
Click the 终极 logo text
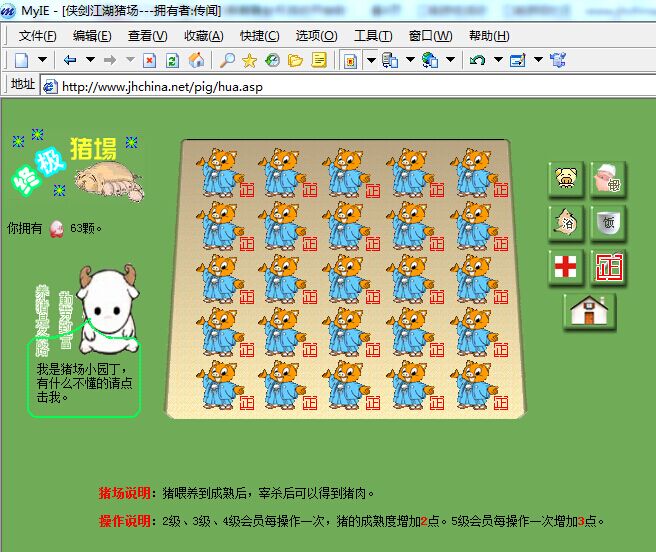(38, 171)
